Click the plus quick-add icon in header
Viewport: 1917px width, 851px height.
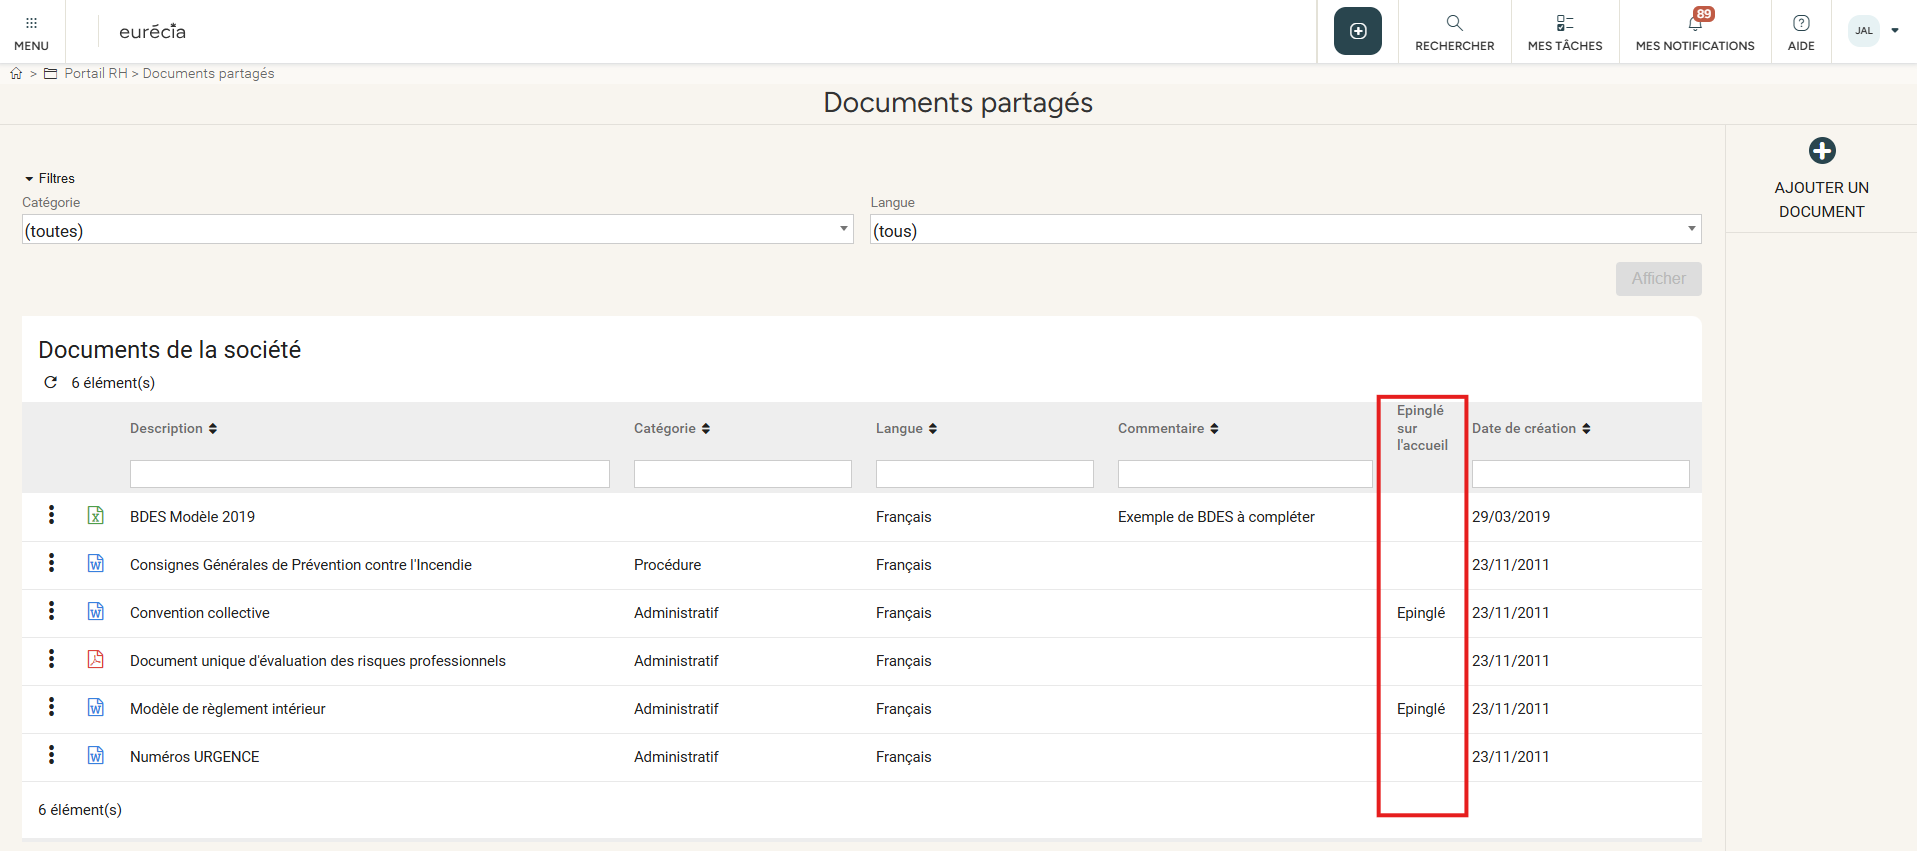click(1357, 31)
